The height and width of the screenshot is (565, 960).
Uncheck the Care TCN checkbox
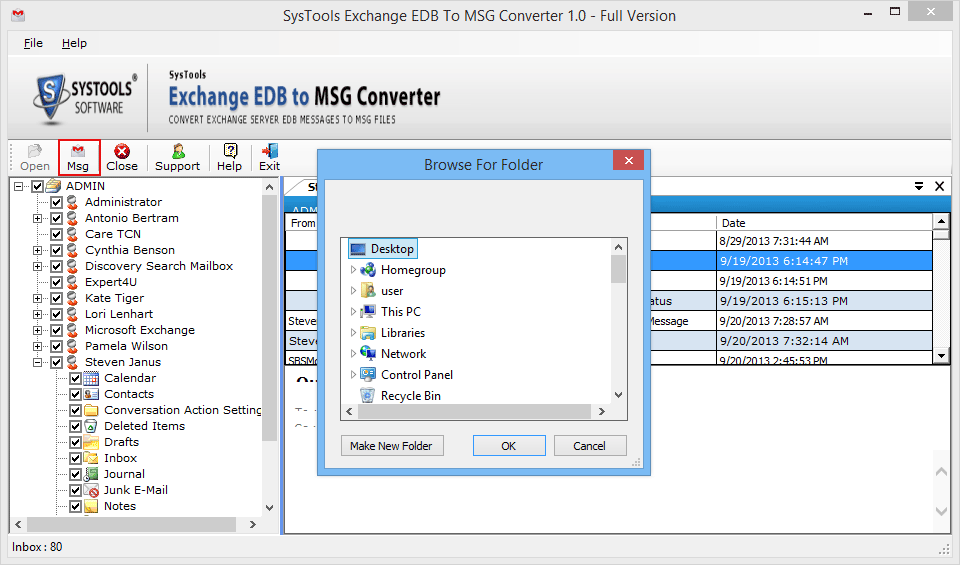pos(56,234)
